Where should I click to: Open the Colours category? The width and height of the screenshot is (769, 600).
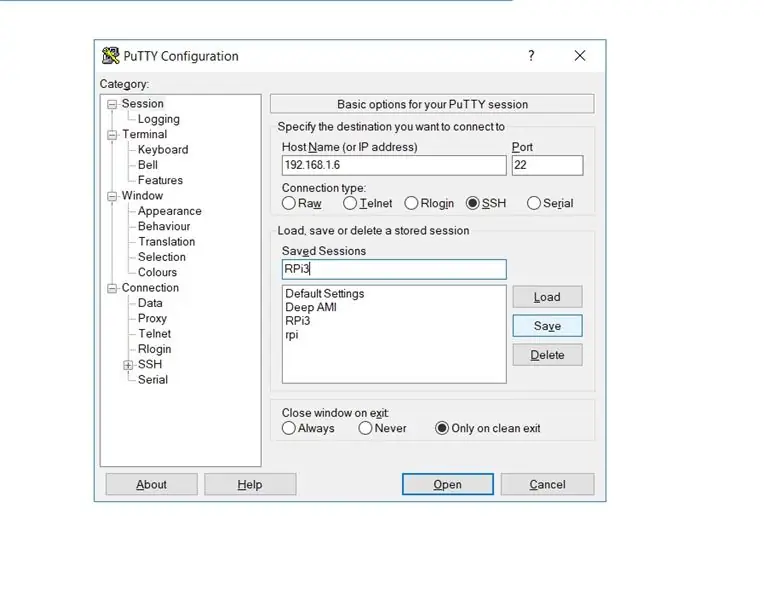(157, 272)
